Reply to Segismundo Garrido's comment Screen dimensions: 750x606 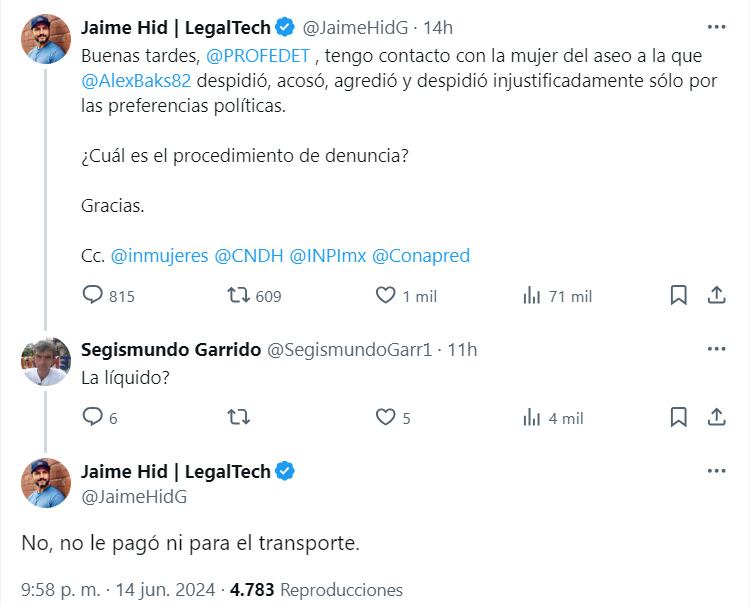(93, 418)
